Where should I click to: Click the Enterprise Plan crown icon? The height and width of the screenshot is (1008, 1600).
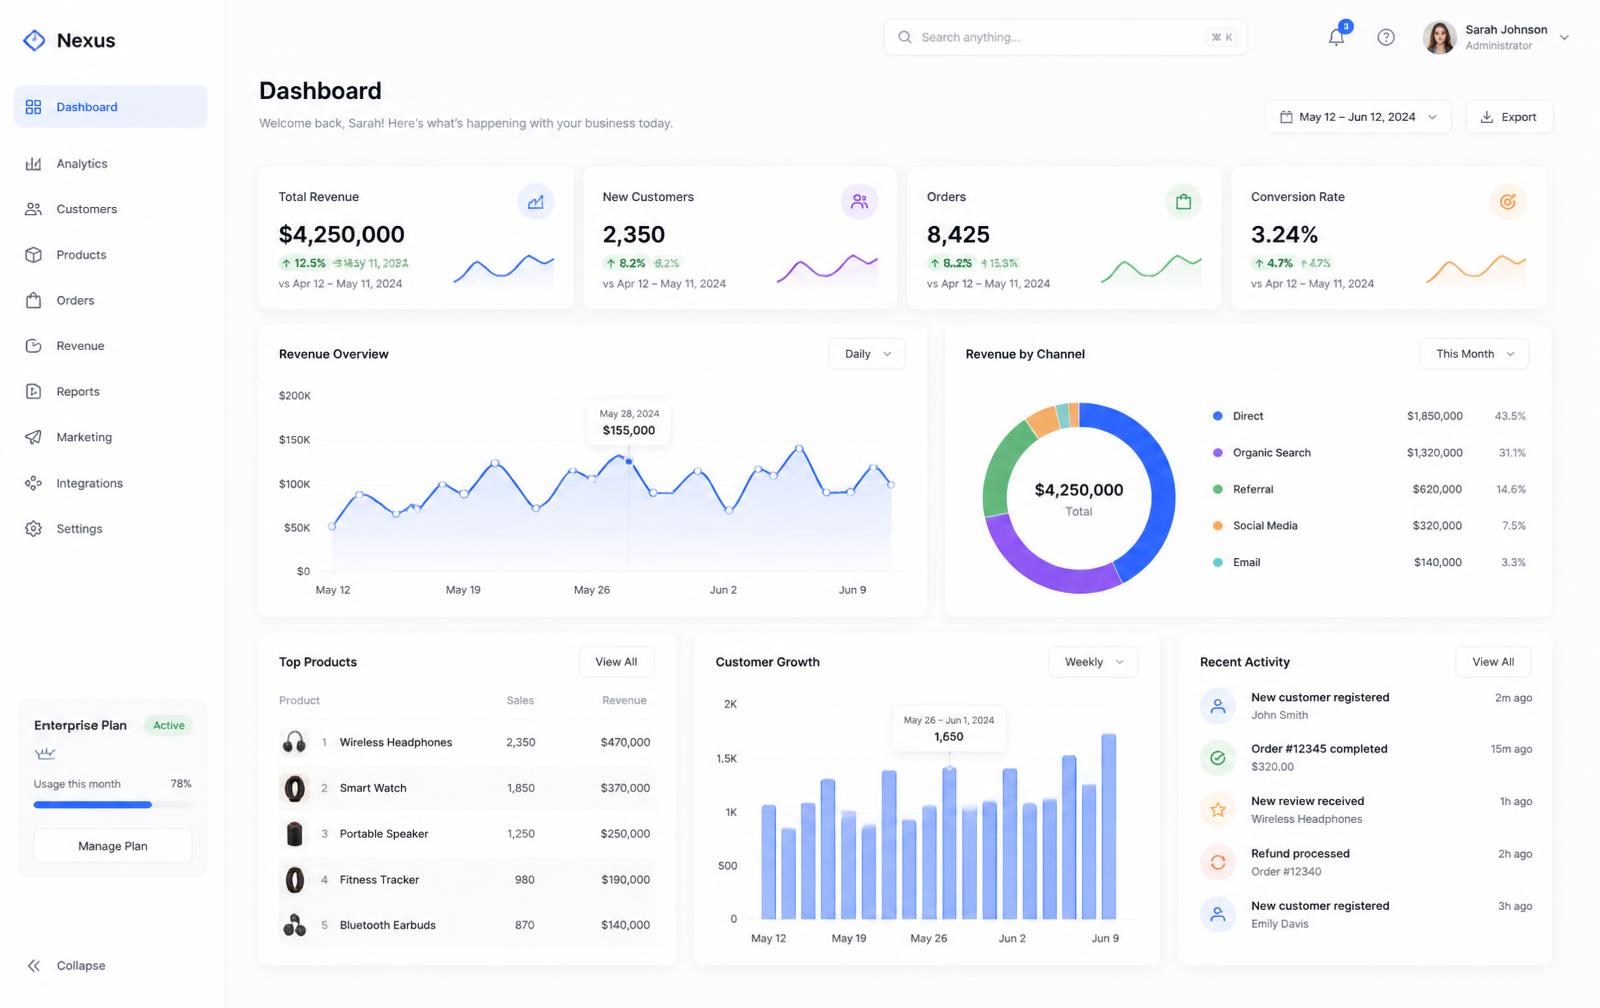[45, 753]
